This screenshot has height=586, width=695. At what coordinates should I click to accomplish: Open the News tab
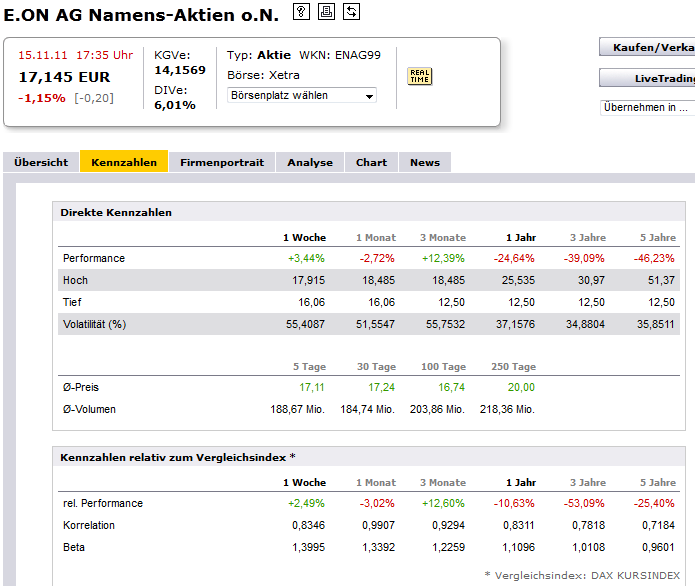click(425, 162)
